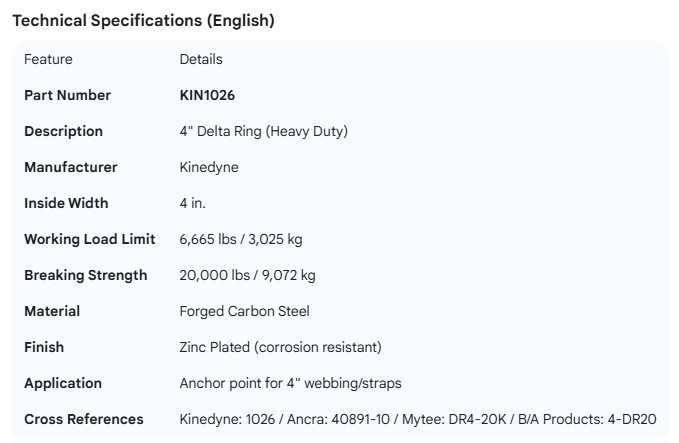Viewport: 679px width, 443px height.
Task: Click the 4 in. width value
Action: [x=192, y=203]
